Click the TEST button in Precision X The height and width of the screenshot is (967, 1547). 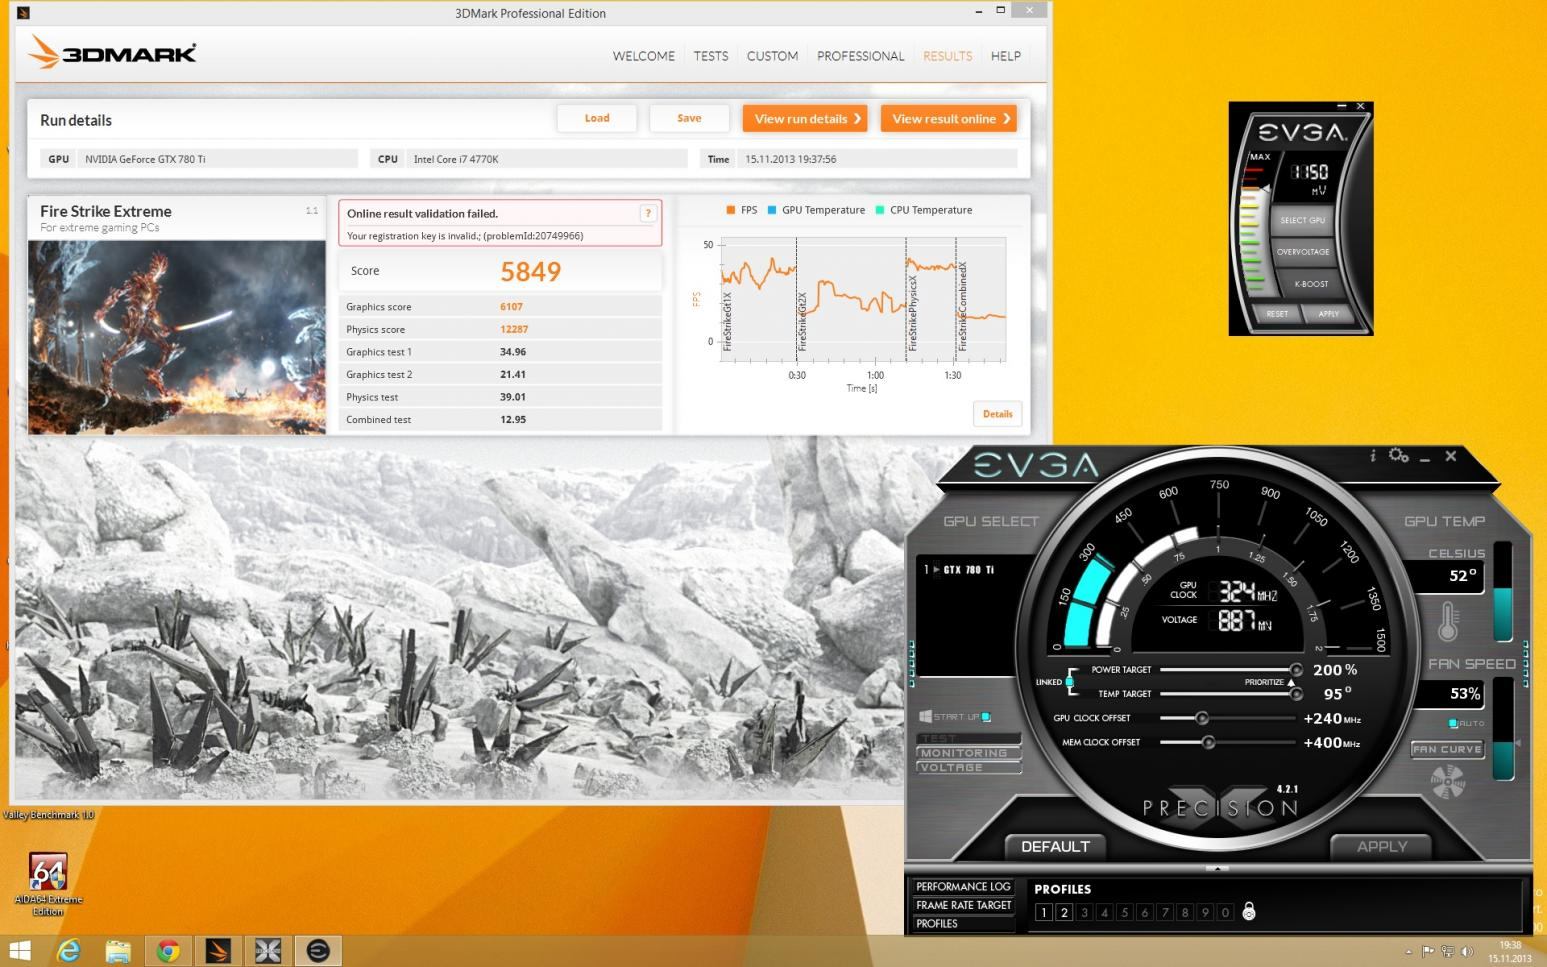click(x=968, y=738)
